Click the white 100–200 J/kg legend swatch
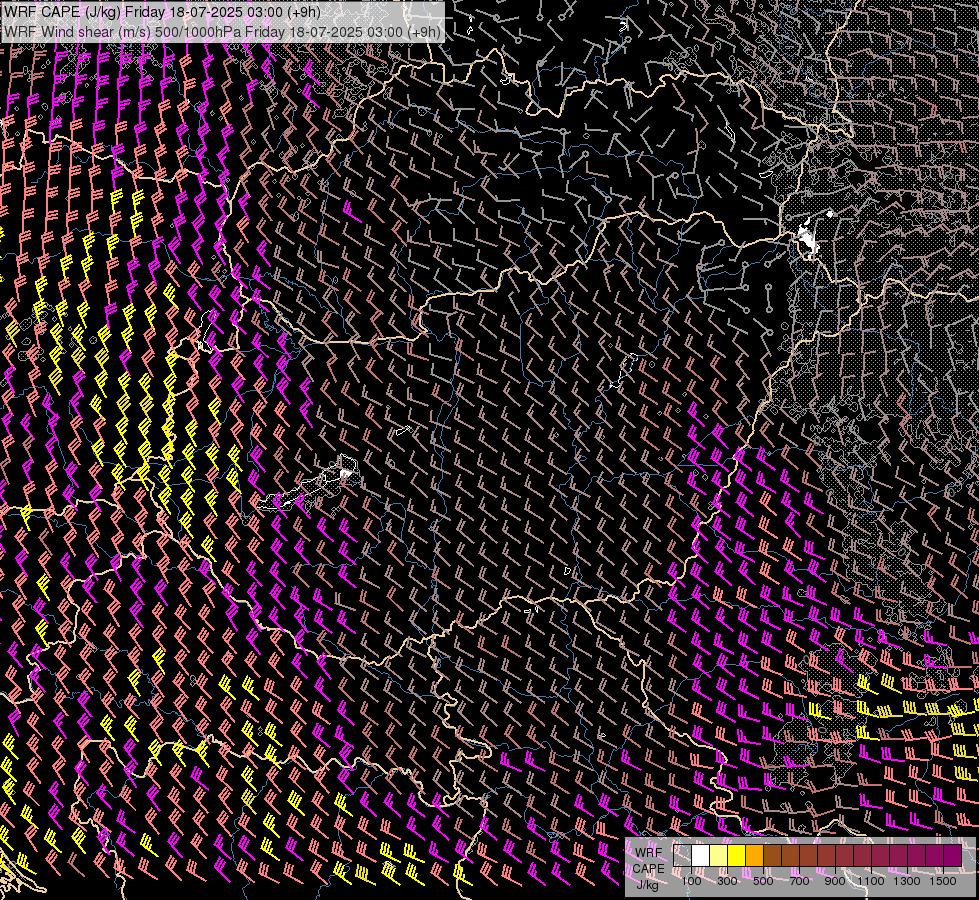 [x=701, y=855]
